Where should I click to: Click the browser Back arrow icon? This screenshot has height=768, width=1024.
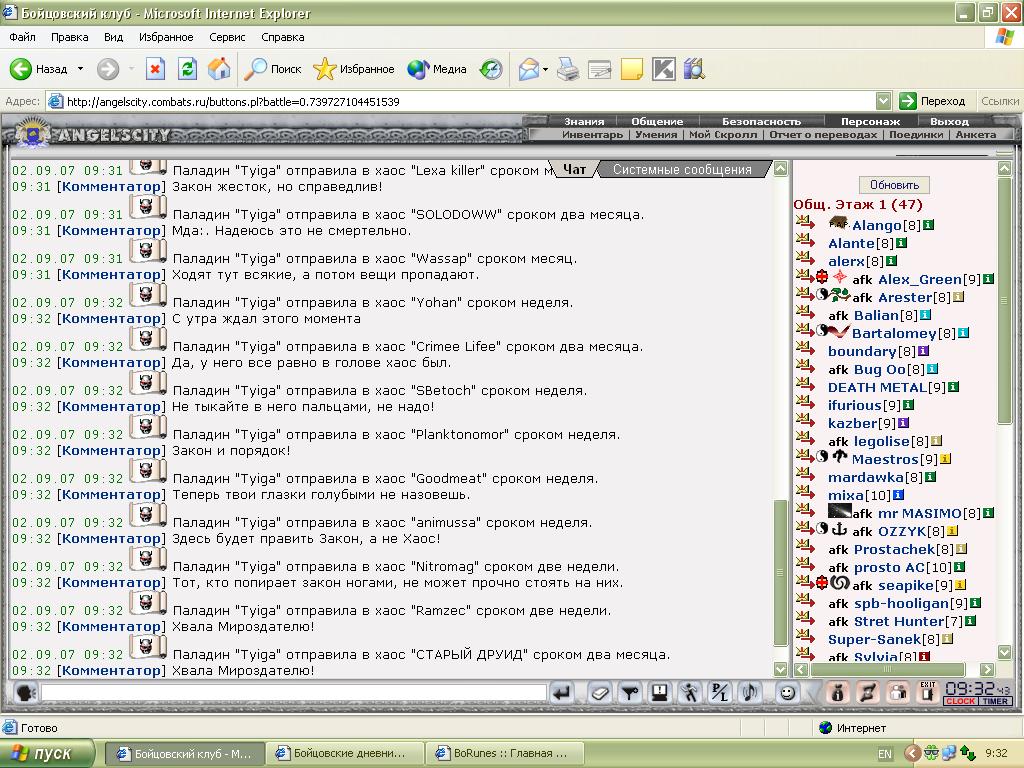click(20, 69)
